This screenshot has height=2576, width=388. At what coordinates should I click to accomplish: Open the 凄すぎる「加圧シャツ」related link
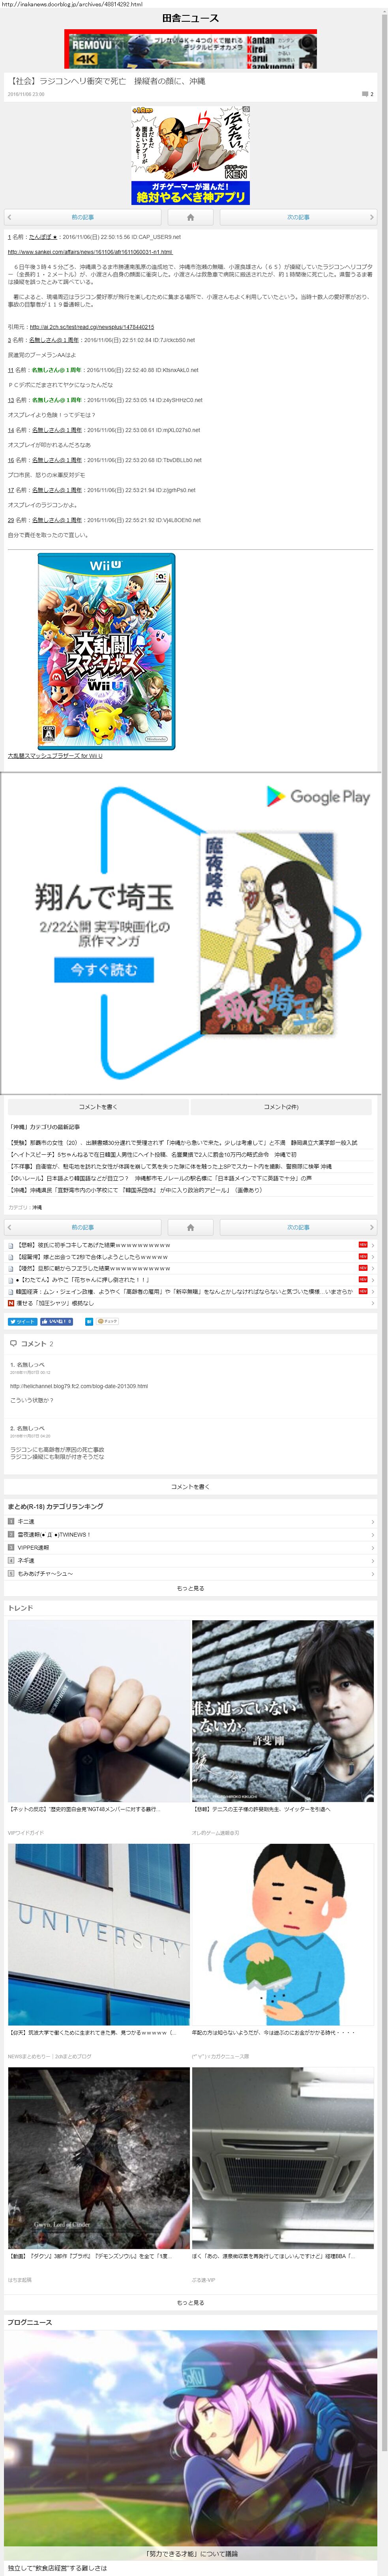55,1303
